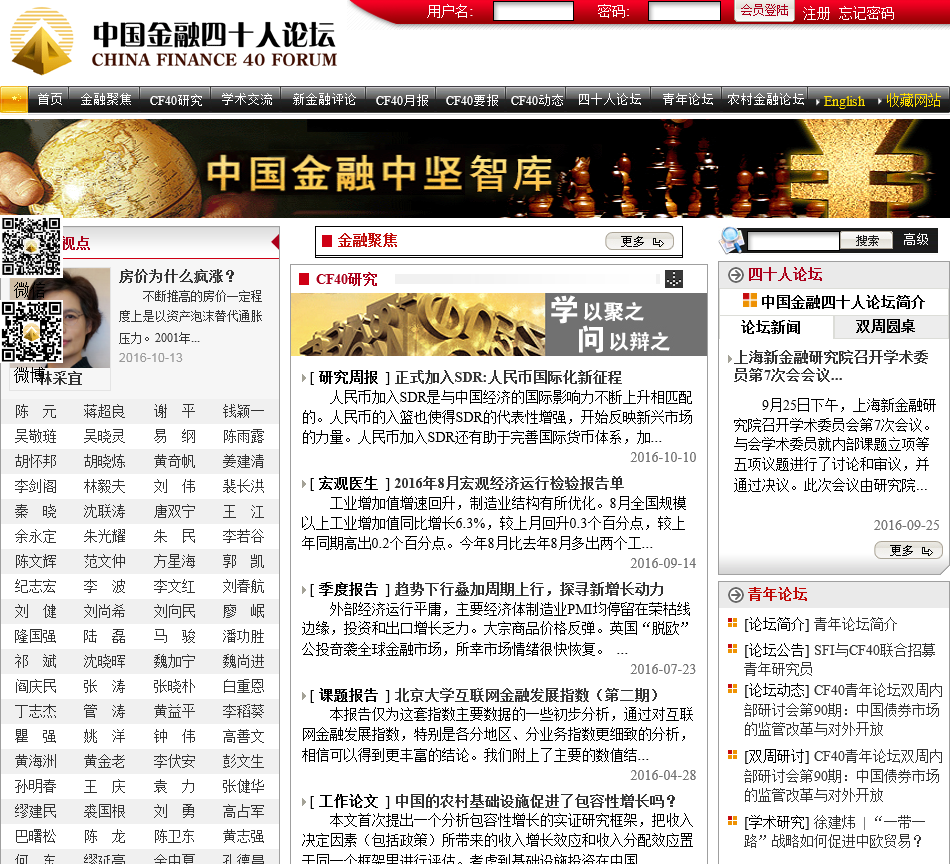
Task: Click member name 蒋超良
Action: (x=104, y=412)
